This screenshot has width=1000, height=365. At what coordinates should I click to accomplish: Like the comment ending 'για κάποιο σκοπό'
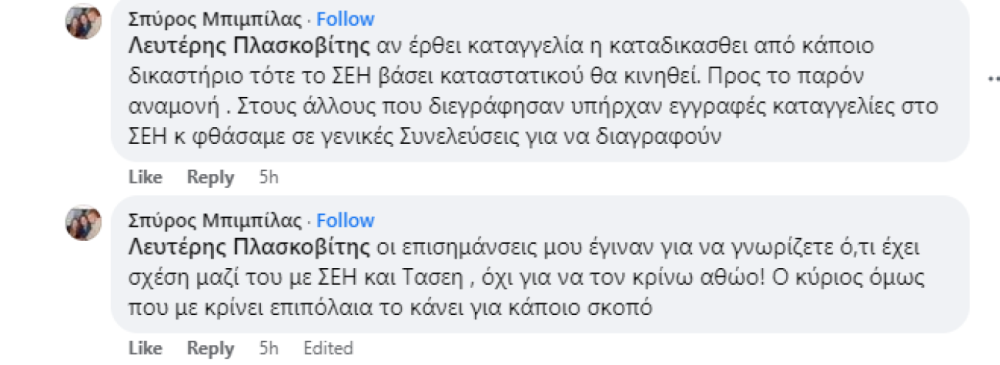145,348
